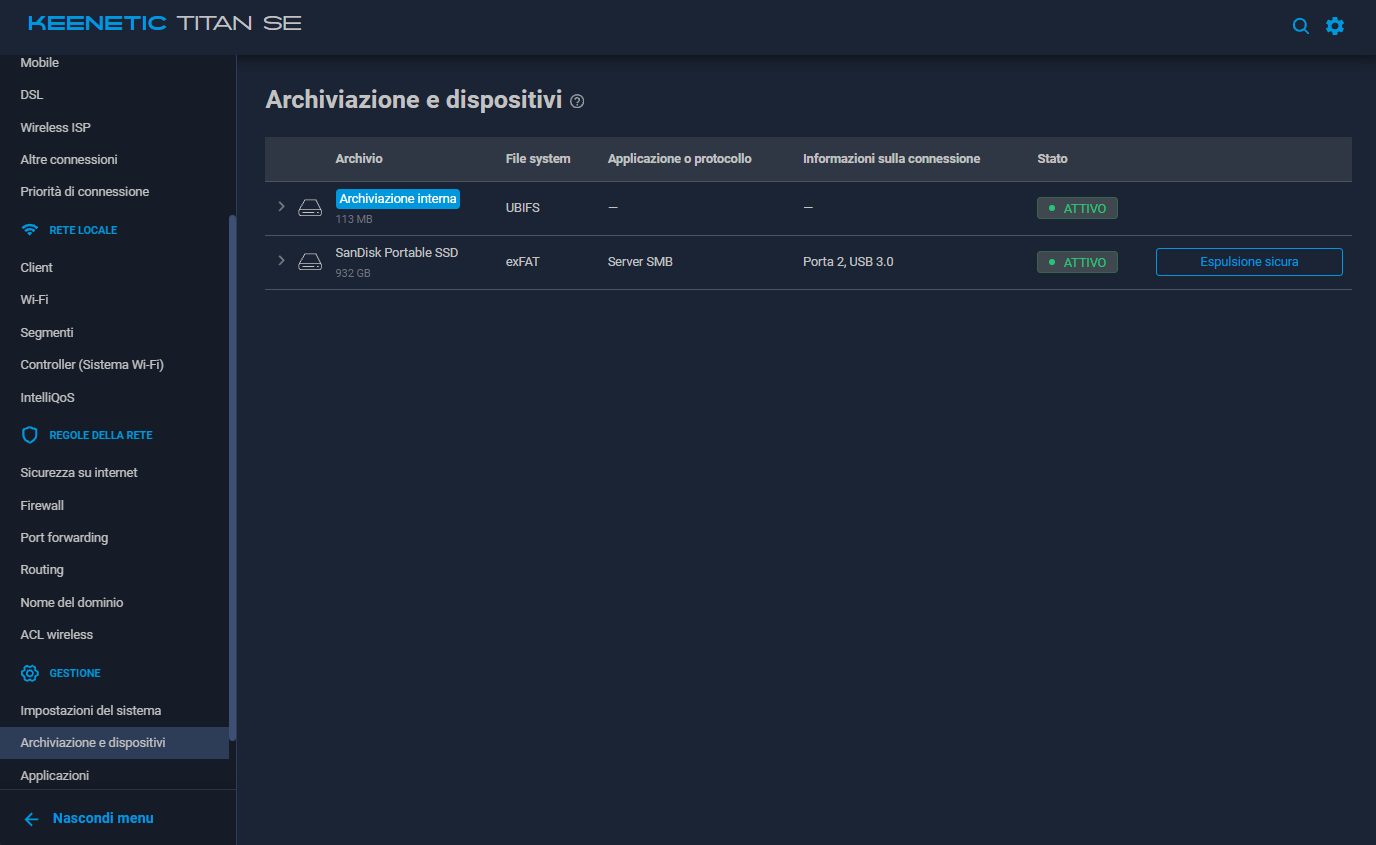The width and height of the screenshot is (1376, 845).
Task: Click the left arrow icon beside Nascondi menu
Action: coord(31,819)
